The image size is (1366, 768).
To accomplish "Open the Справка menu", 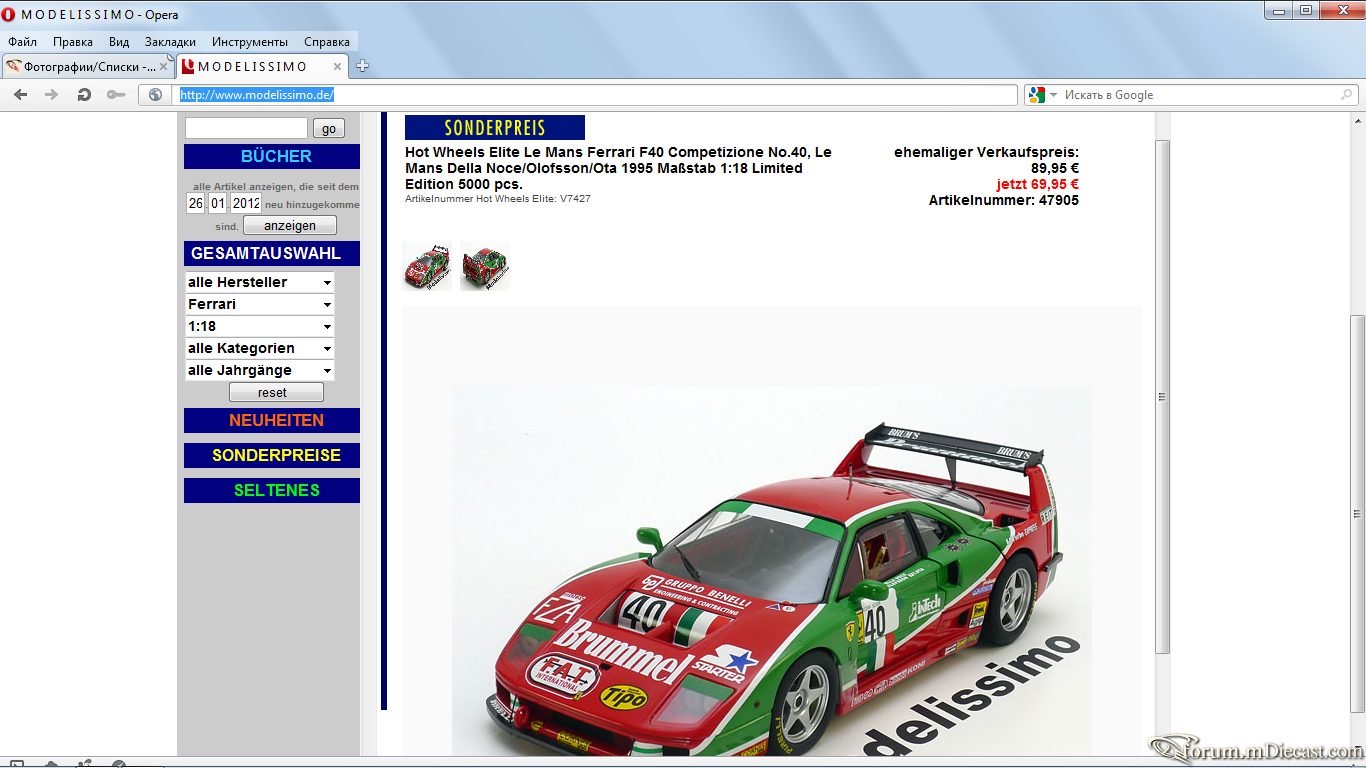I will 327,42.
